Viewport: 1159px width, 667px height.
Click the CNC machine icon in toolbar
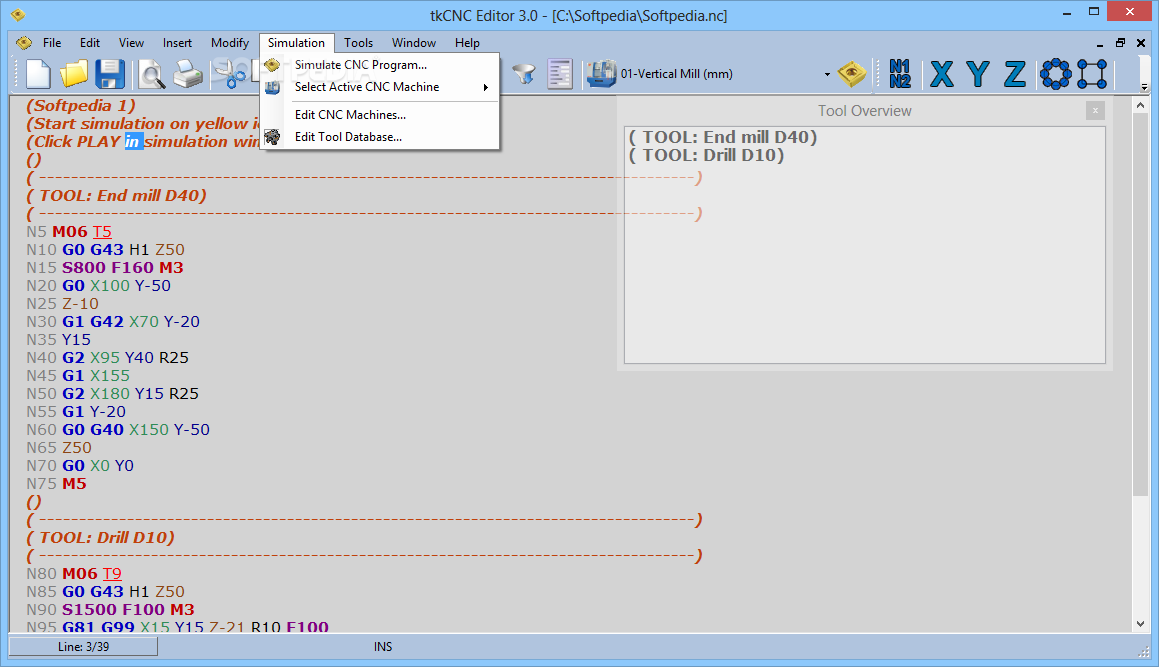[601, 74]
